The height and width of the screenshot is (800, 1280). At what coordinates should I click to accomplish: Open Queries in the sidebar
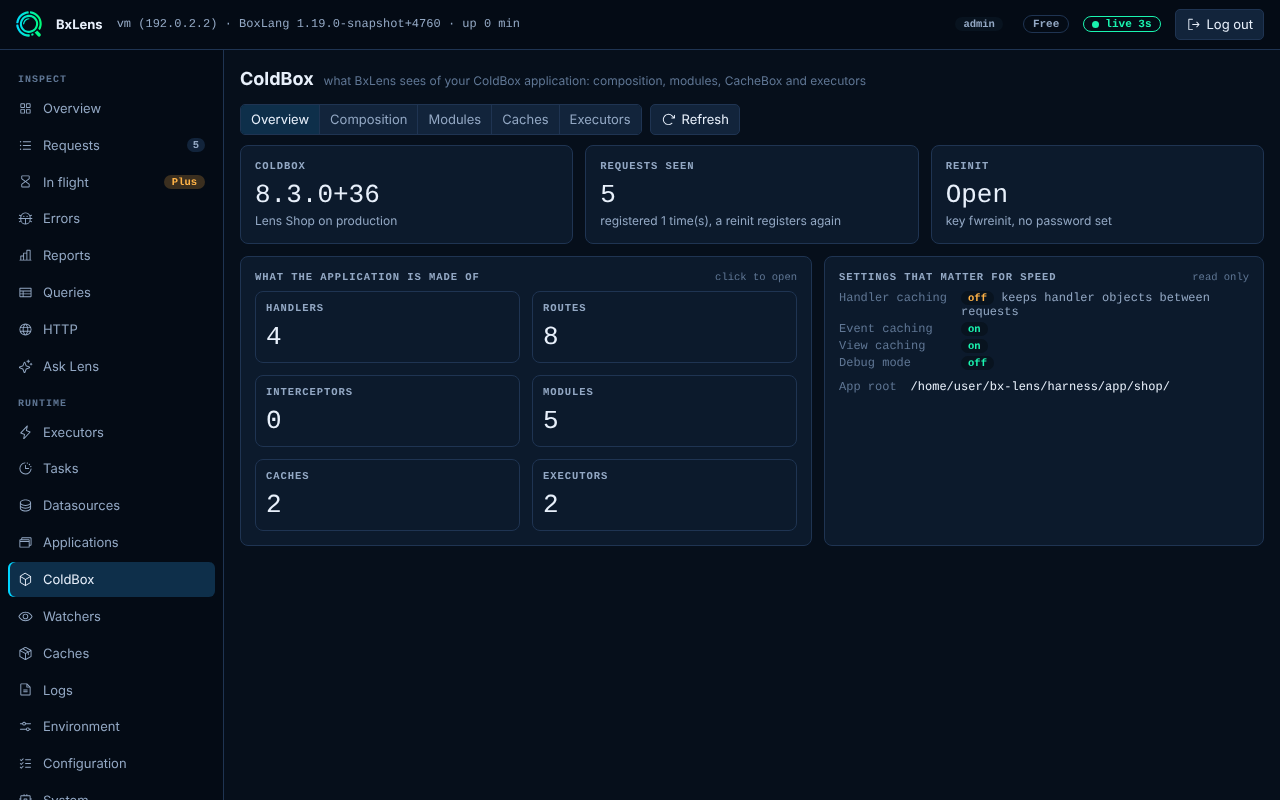pyautogui.click(x=111, y=292)
